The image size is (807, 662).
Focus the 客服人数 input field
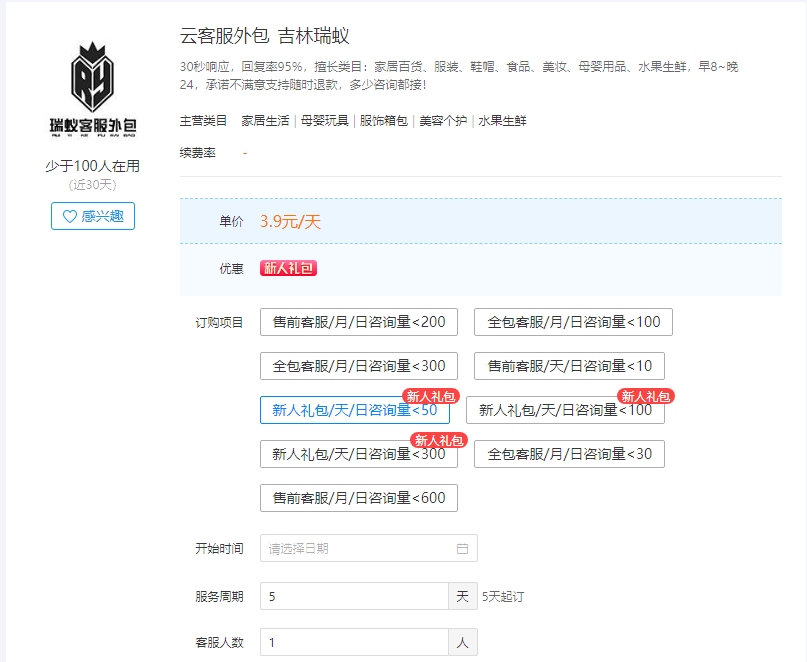[x=354, y=642]
